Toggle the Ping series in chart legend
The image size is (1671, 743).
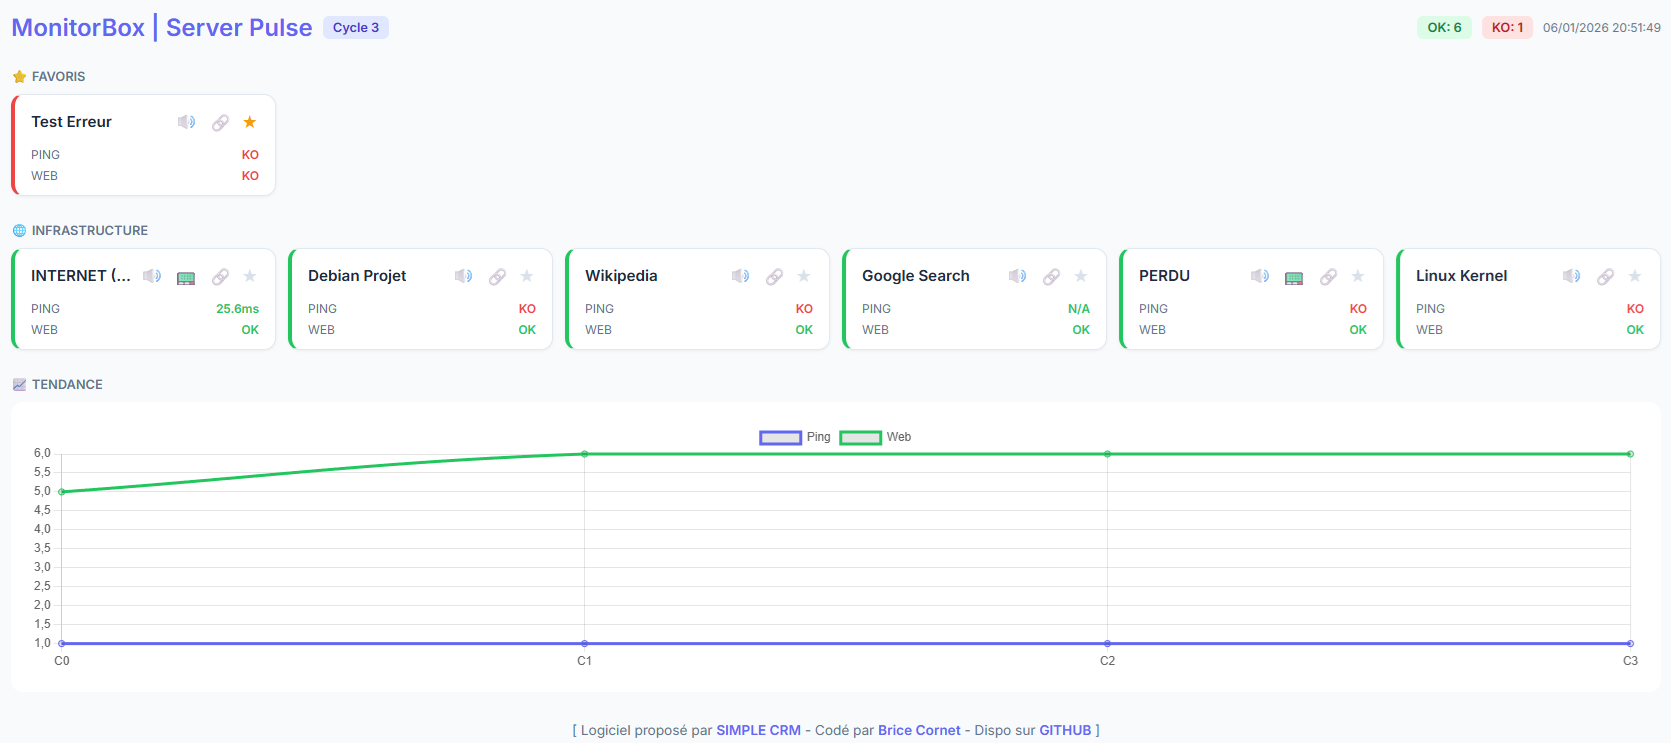tap(795, 437)
